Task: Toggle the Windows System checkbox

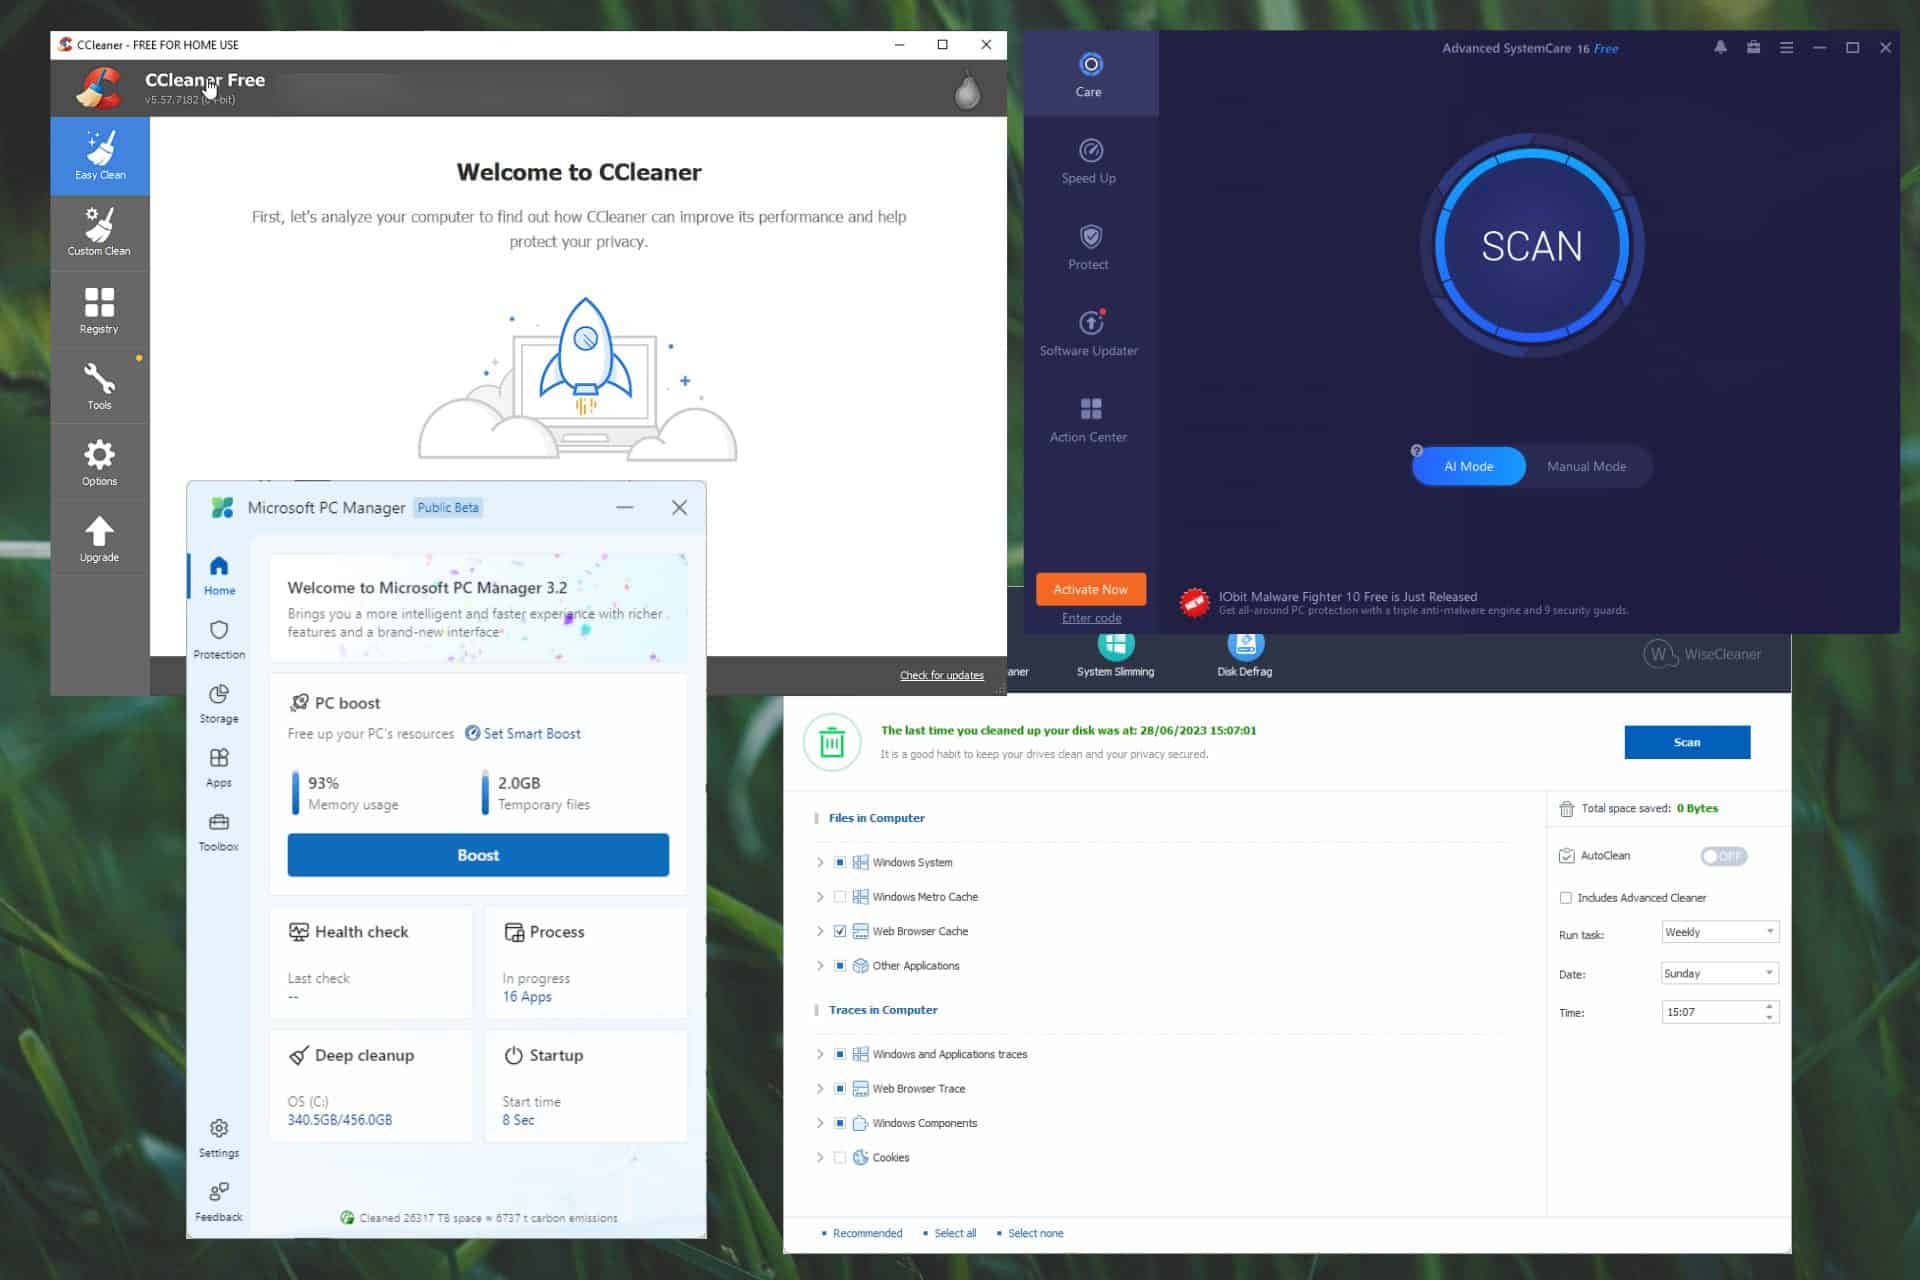Action: click(x=840, y=862)
